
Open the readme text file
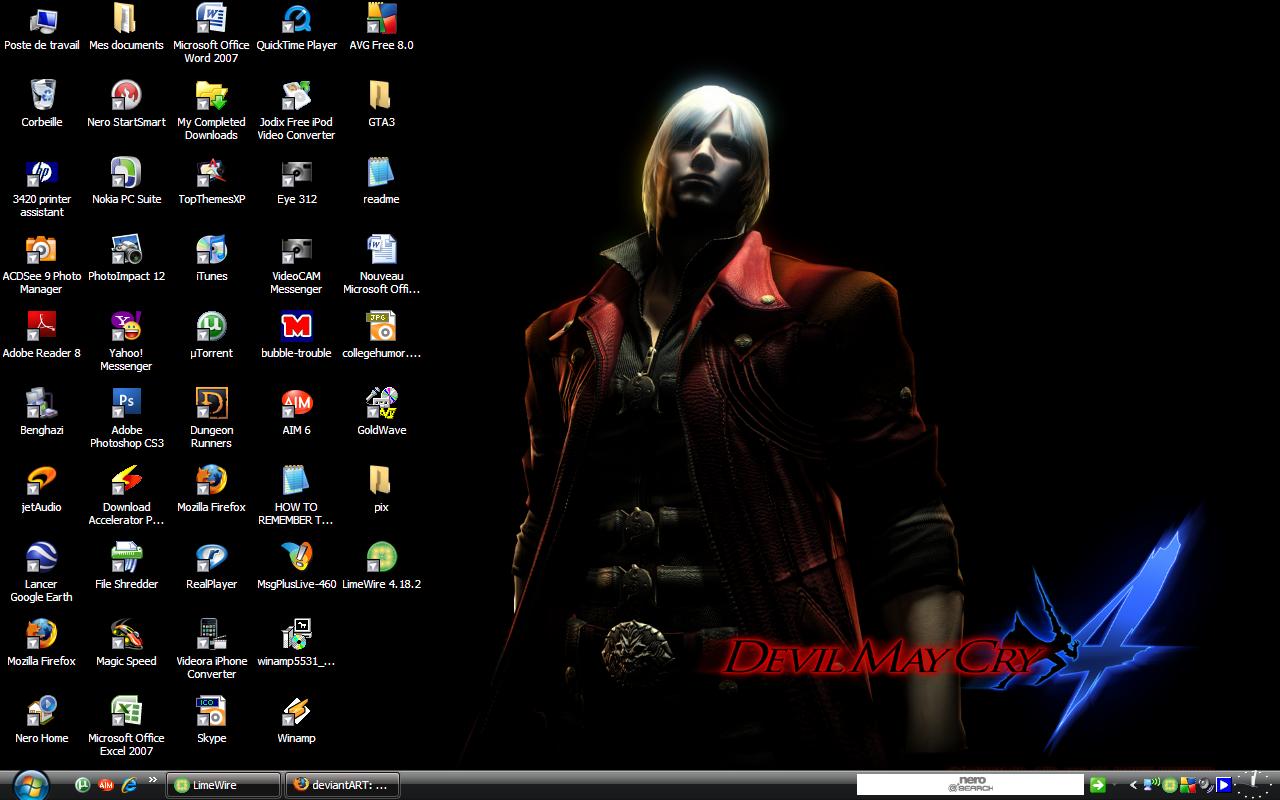(381, 182)
